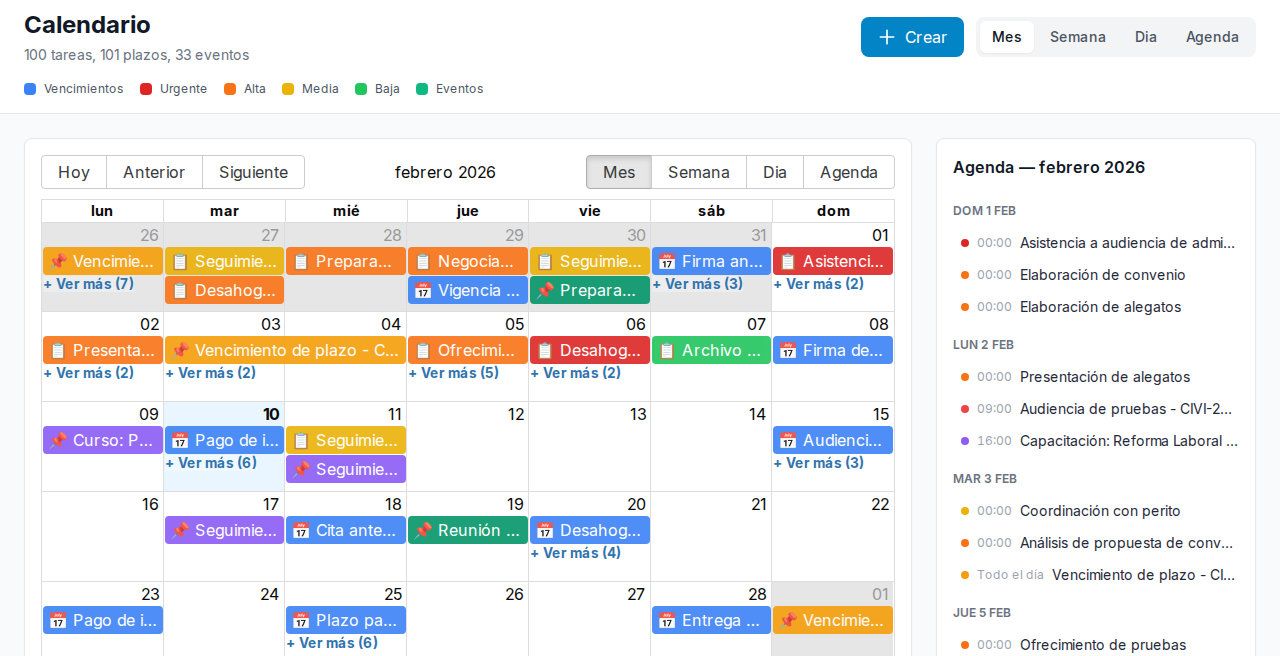Expand Ver más (4) on Friday 20
This screenshot has height=656, width=1280.
click(576, 553)
